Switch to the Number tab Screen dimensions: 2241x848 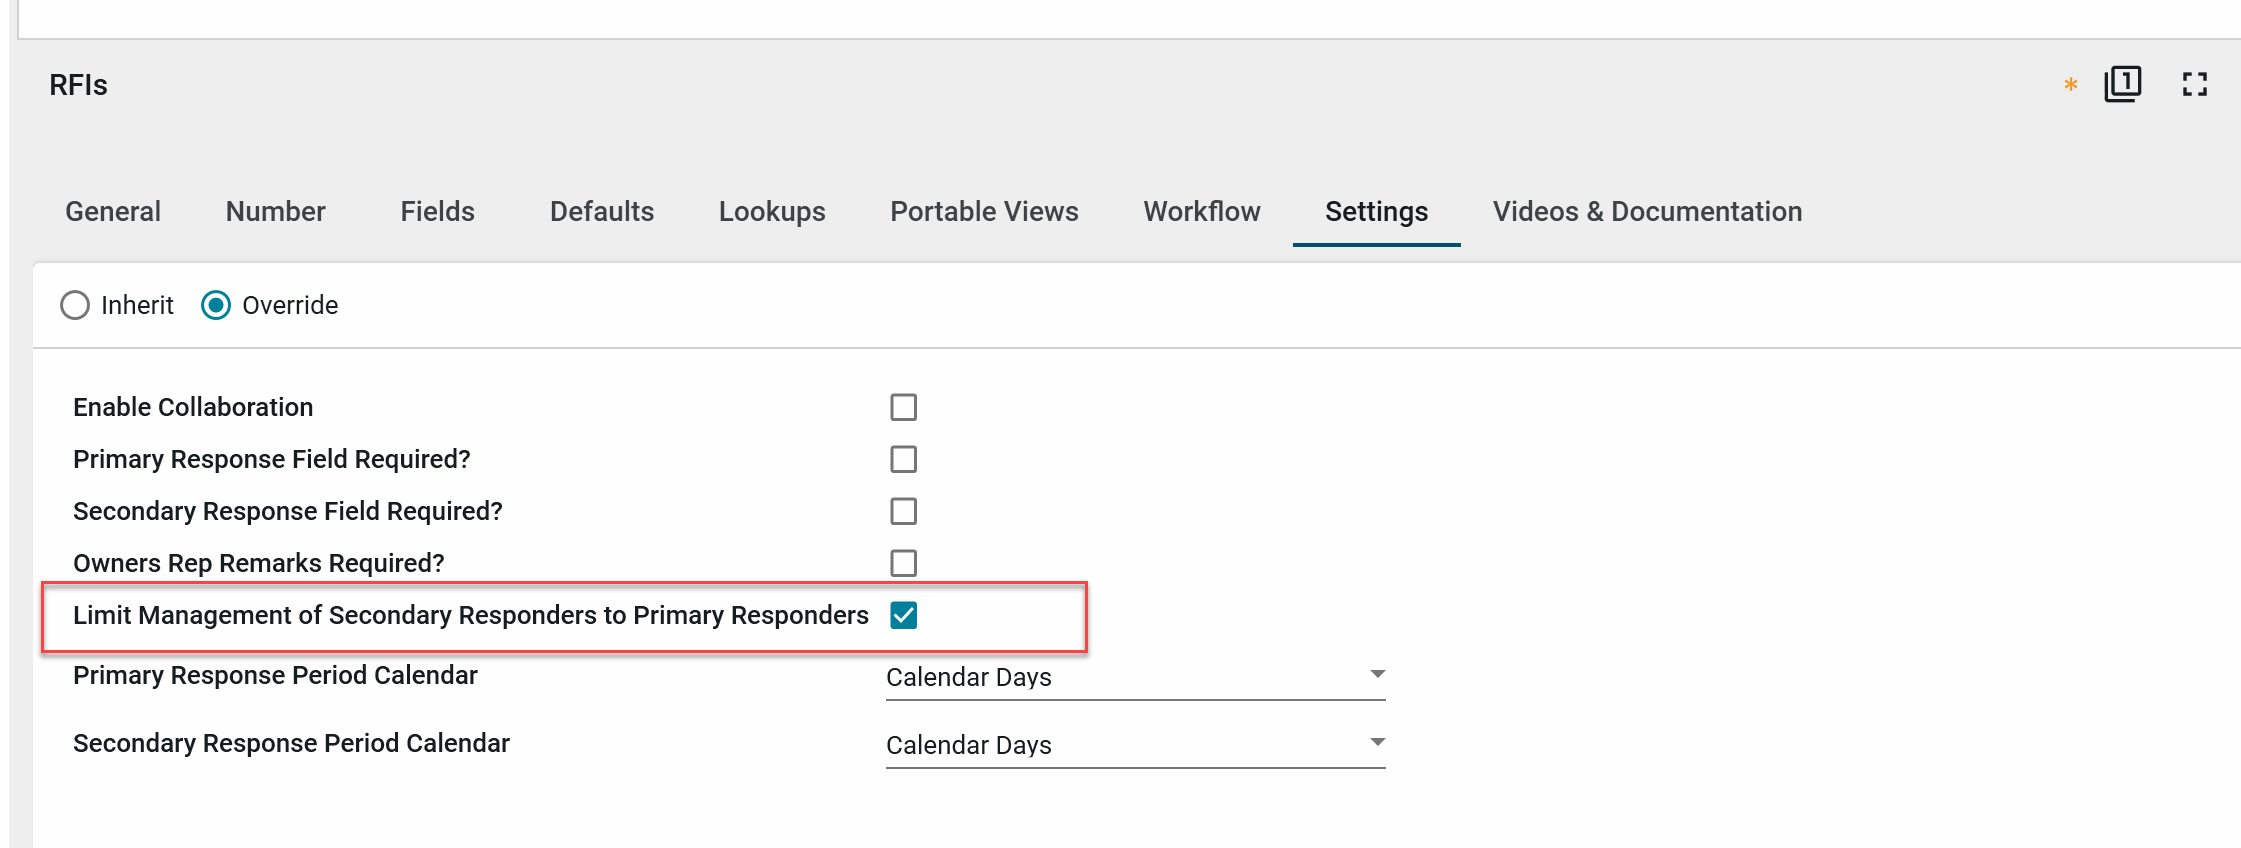click(x=275, y=212)
